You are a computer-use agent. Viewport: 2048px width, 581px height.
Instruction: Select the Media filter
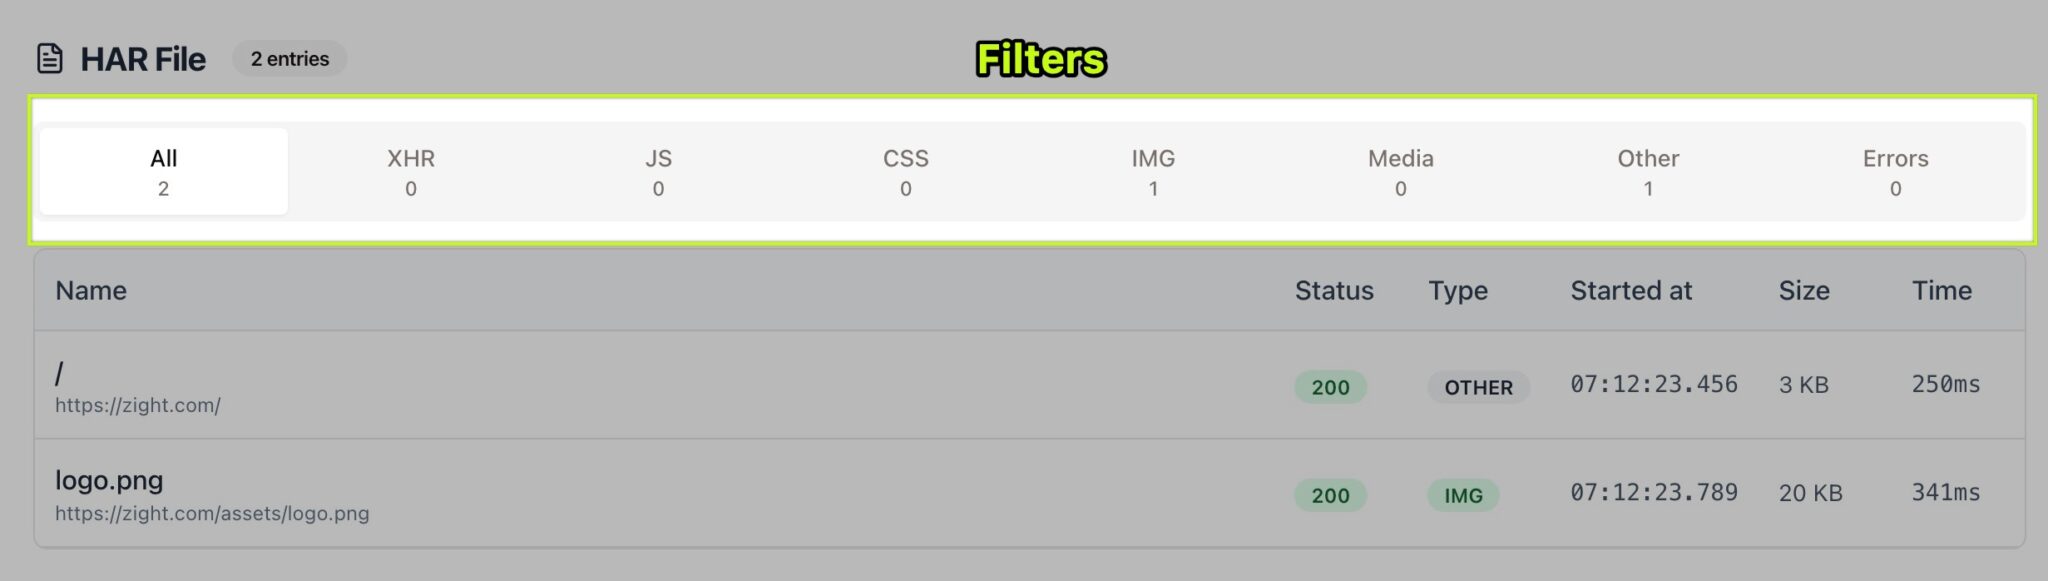[1400, 170]
